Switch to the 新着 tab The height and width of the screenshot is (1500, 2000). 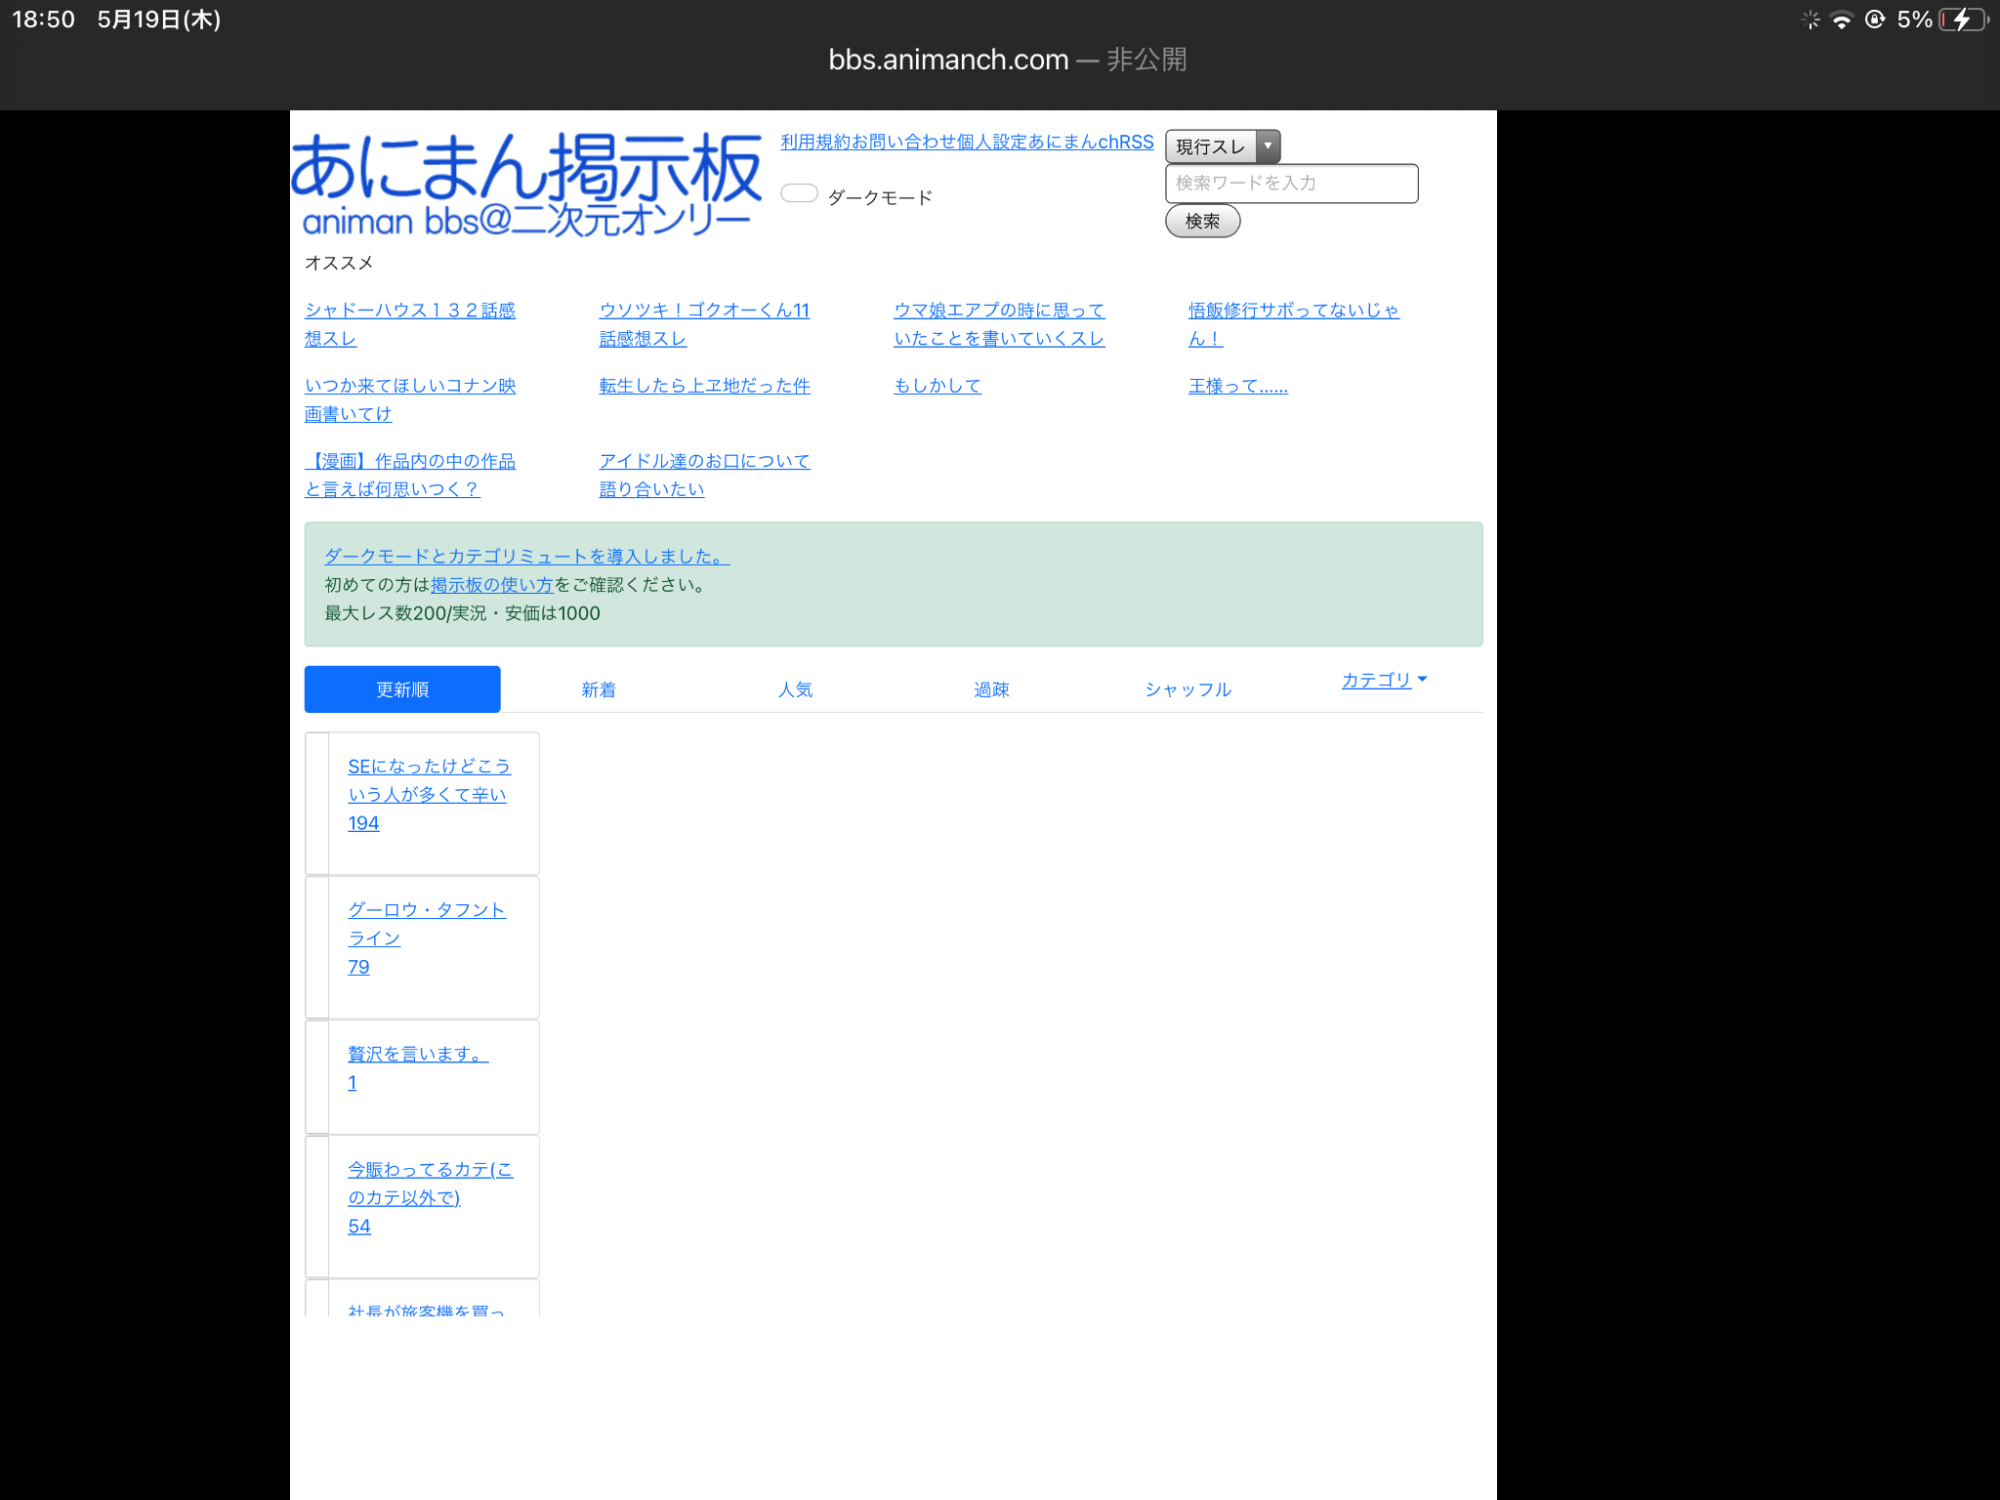tap(598, 689)
